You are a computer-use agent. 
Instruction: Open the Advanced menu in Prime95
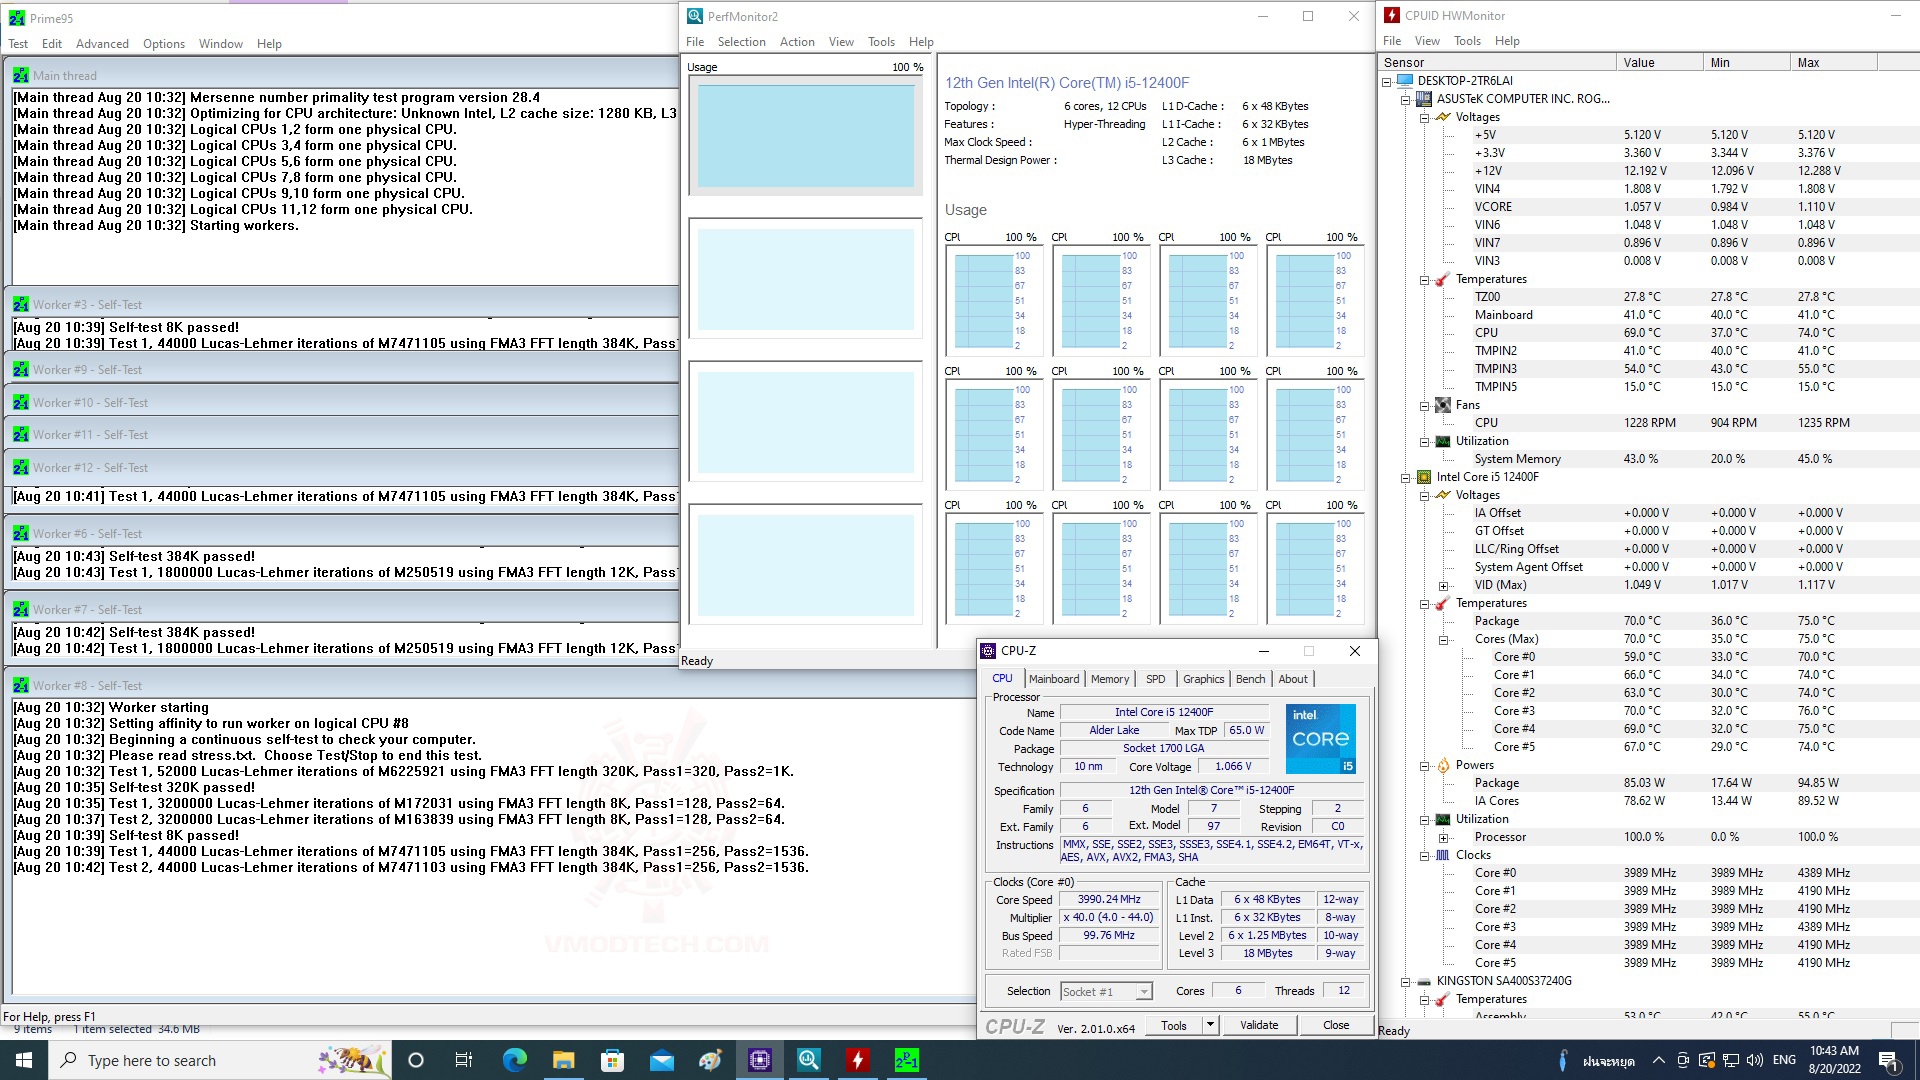[x=102, y=44]
